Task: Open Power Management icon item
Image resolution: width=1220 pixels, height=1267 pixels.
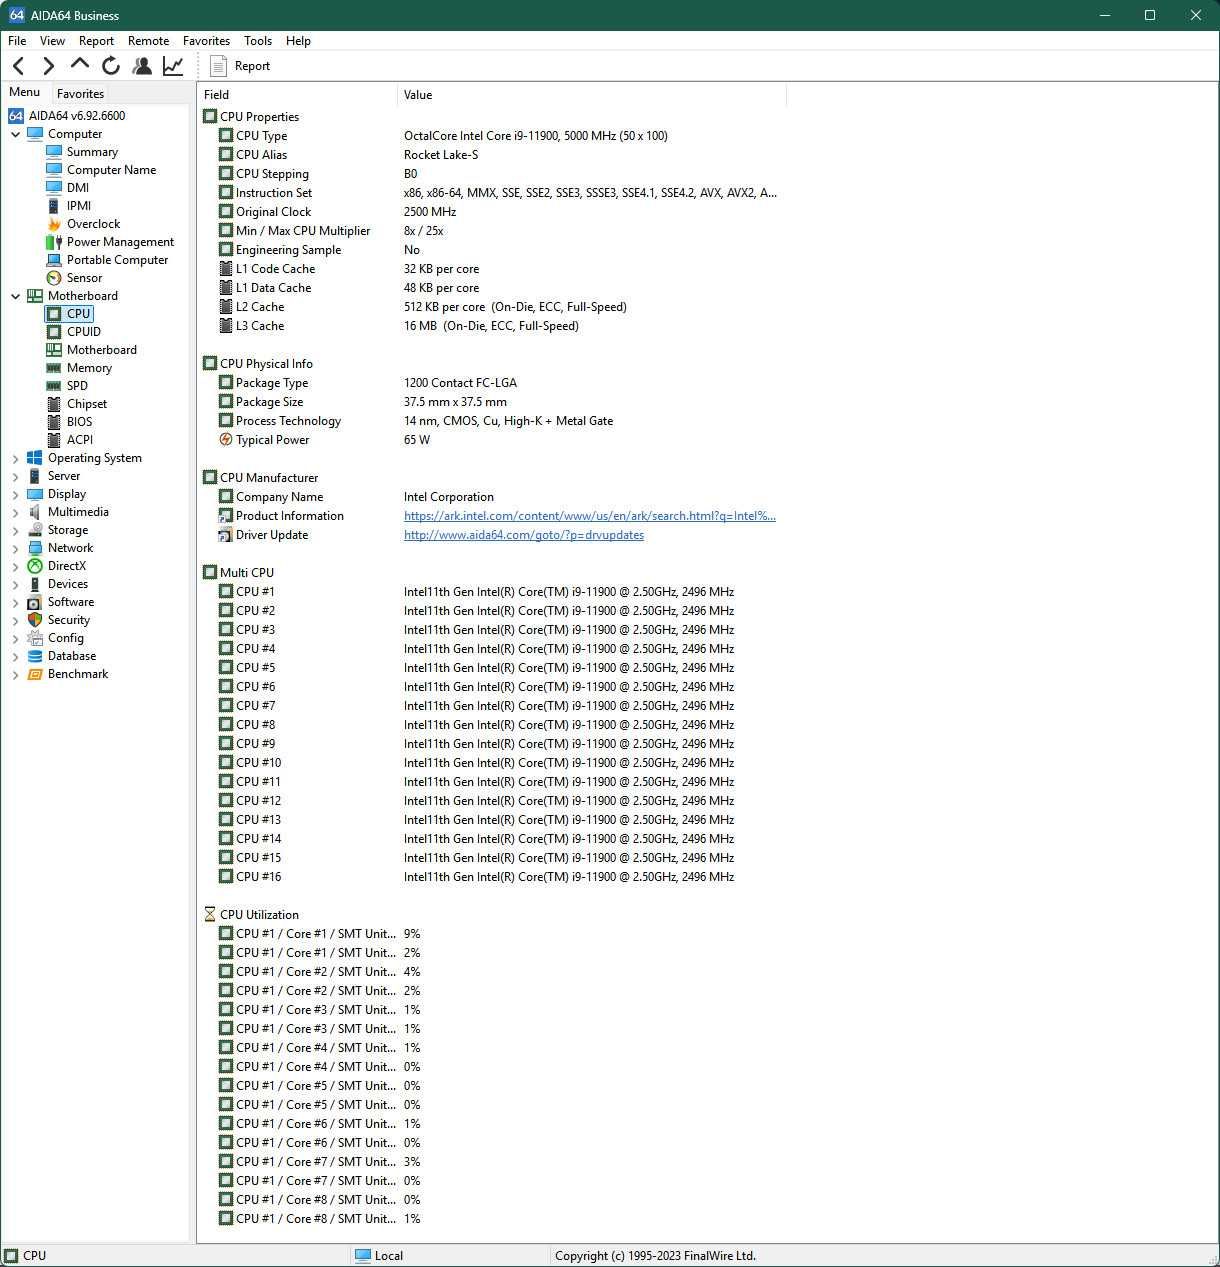Action: click(x=54, y=242)
